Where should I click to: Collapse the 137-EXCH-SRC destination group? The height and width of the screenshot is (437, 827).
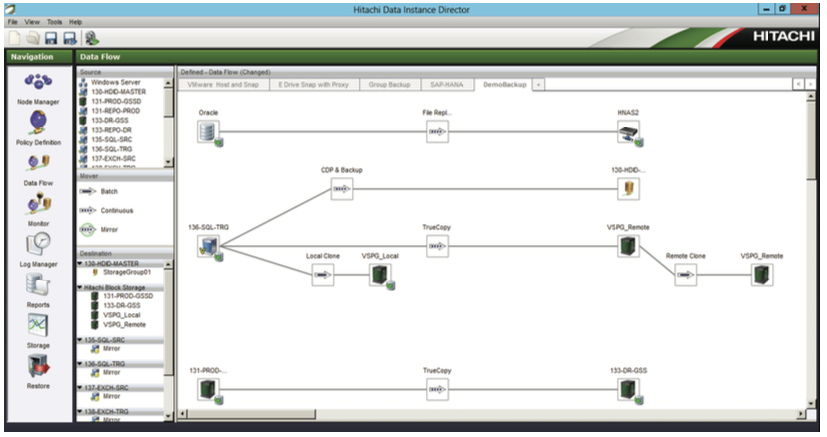pyautogui.click(x=80, y=387)
